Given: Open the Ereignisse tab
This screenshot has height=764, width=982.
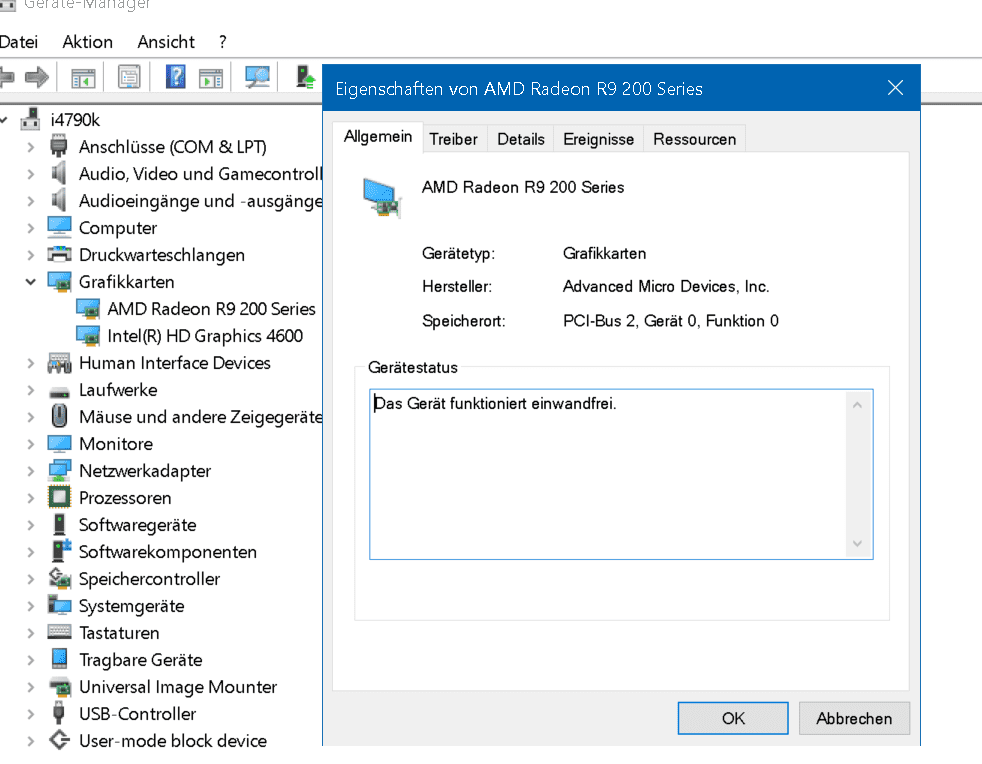Looking at the screenshot, I should click(599, 139).
